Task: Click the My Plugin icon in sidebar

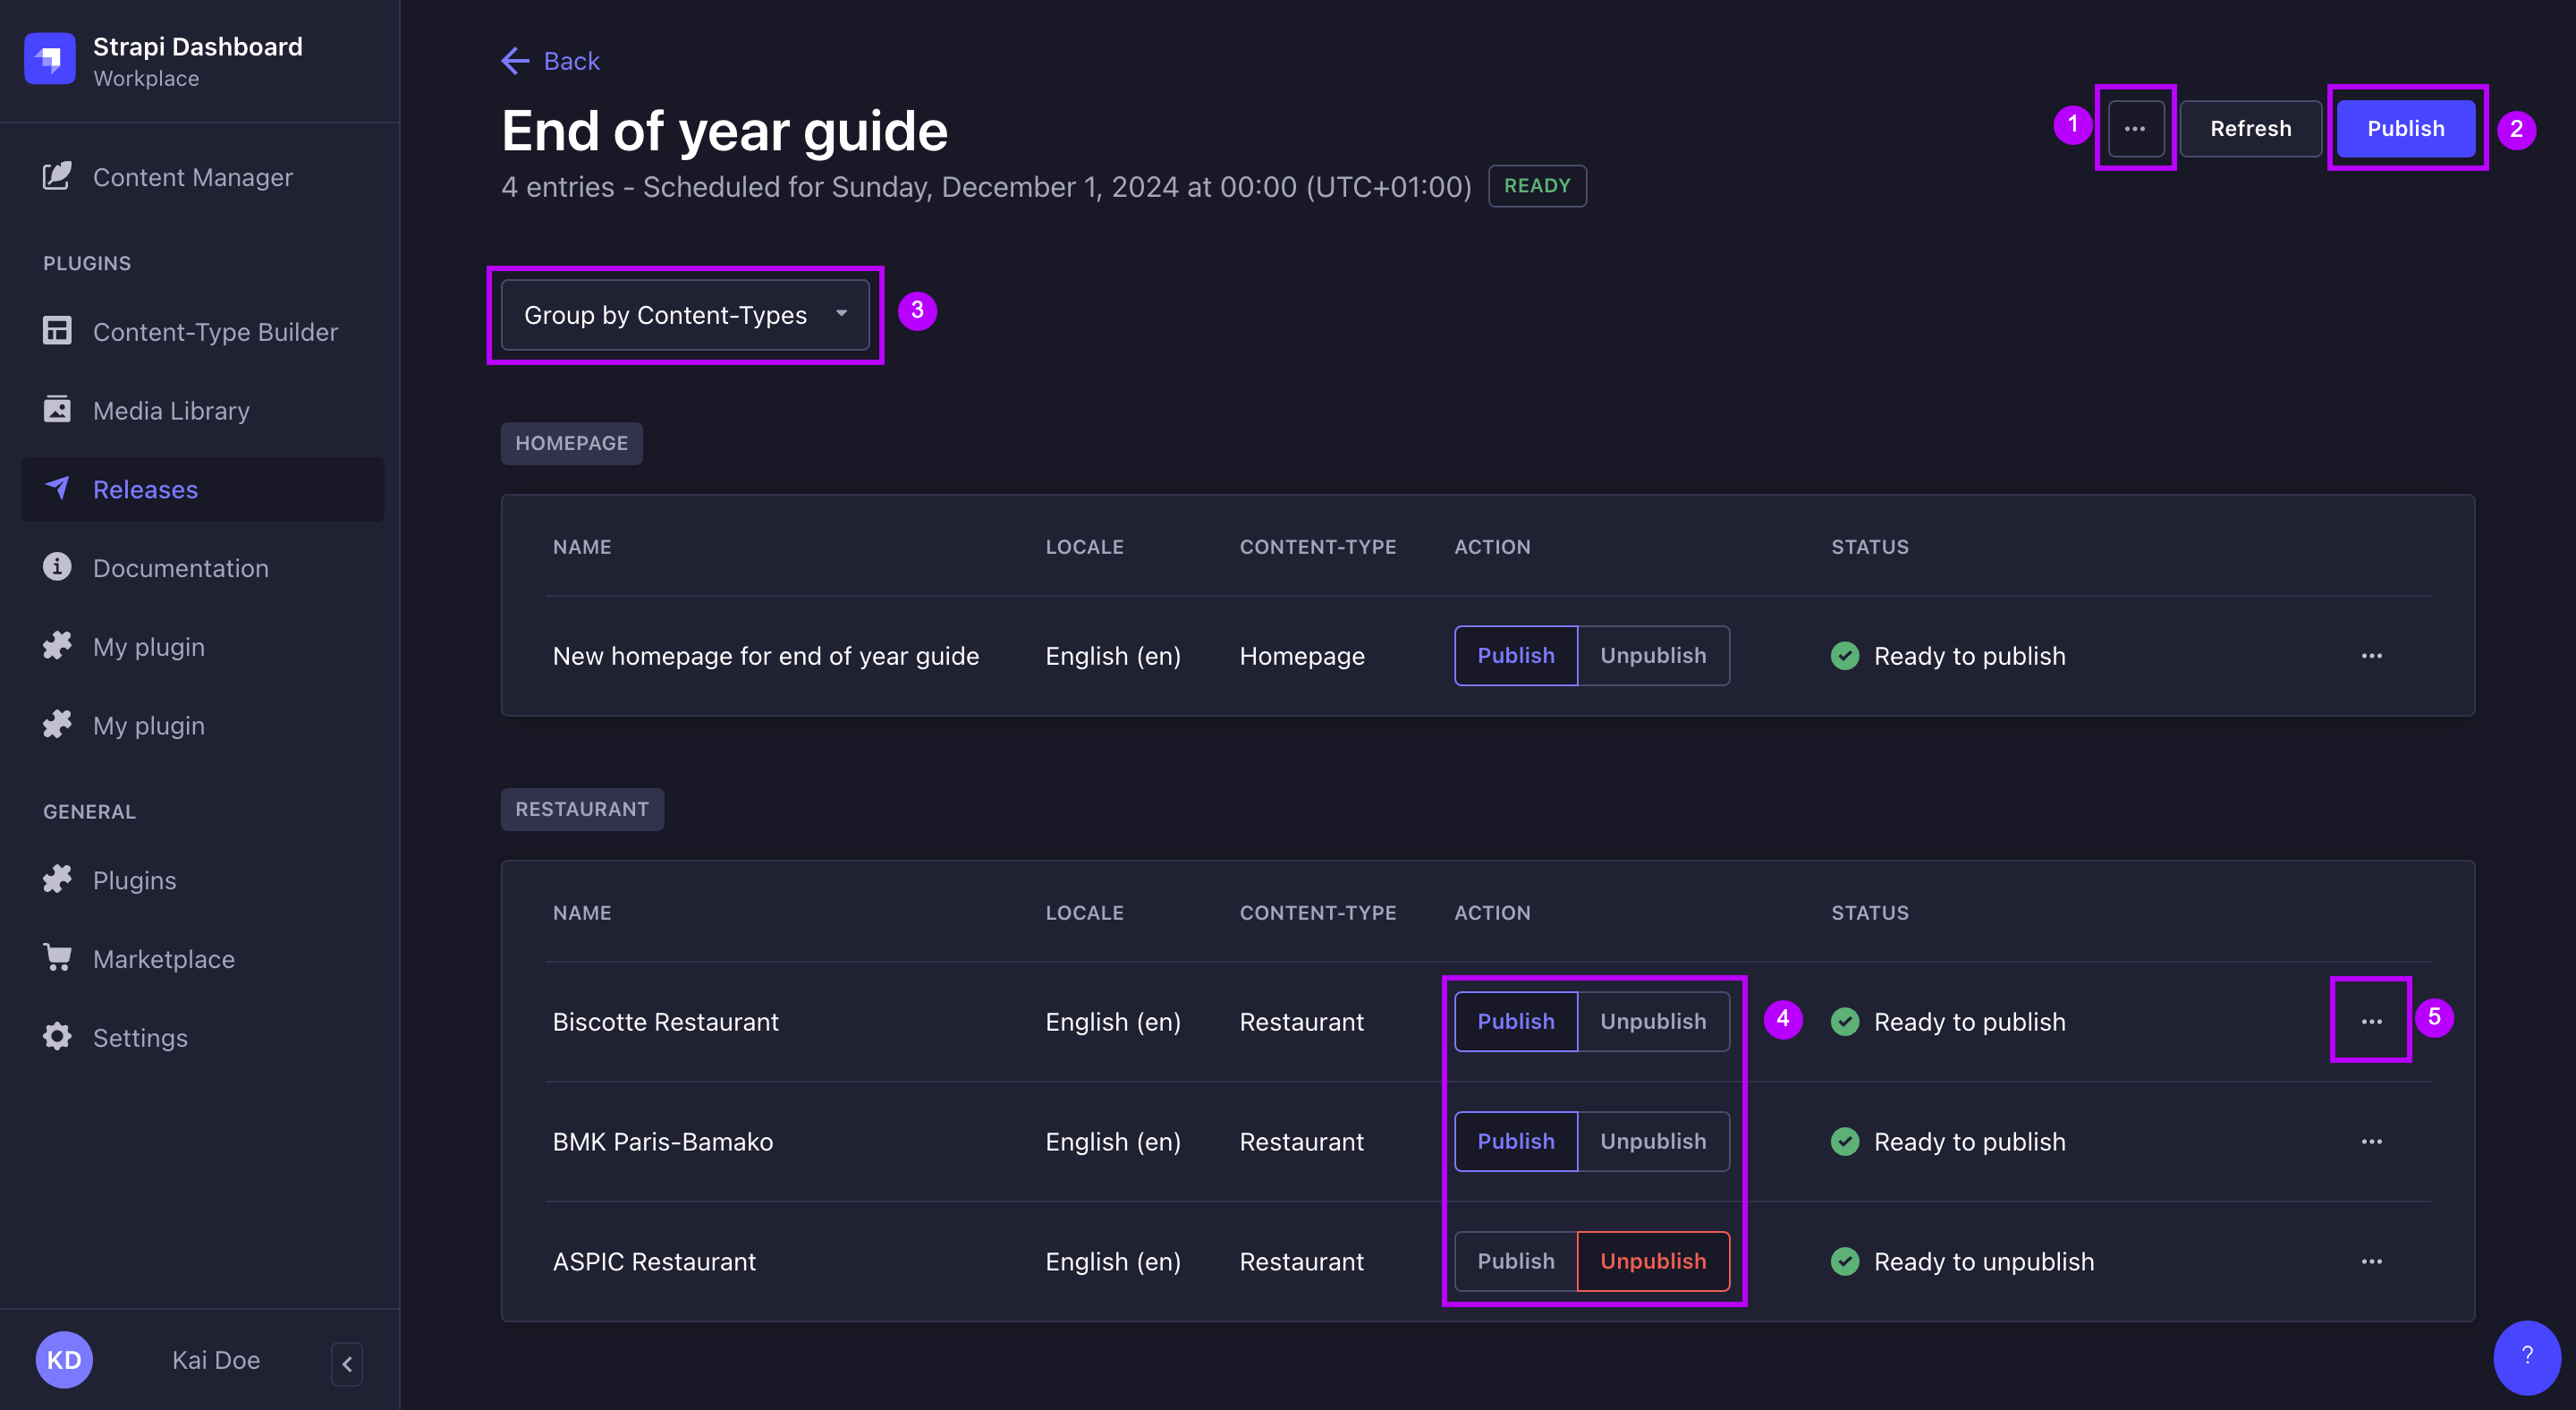Action: [54, 644]
